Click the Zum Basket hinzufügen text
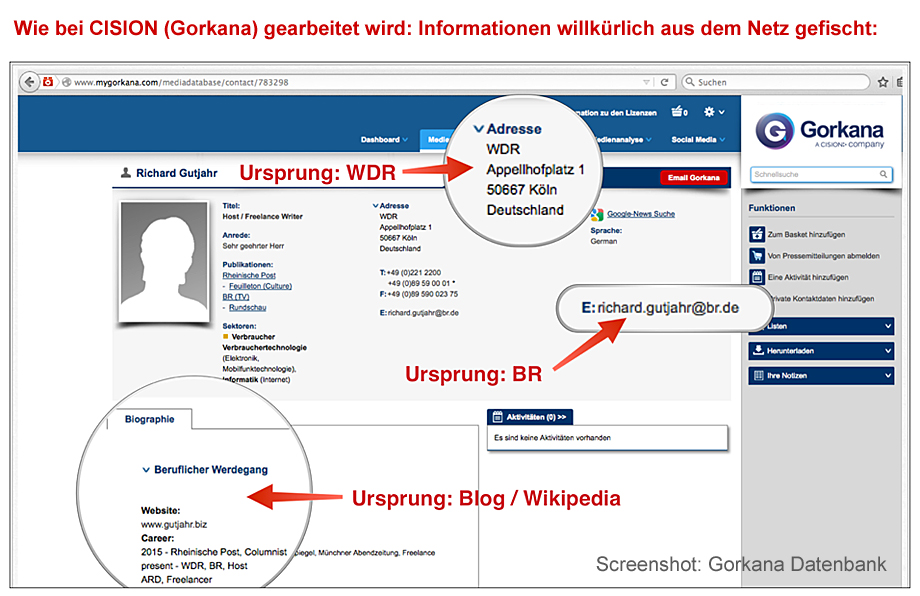 pyautogui.click(x=806, y=235)
